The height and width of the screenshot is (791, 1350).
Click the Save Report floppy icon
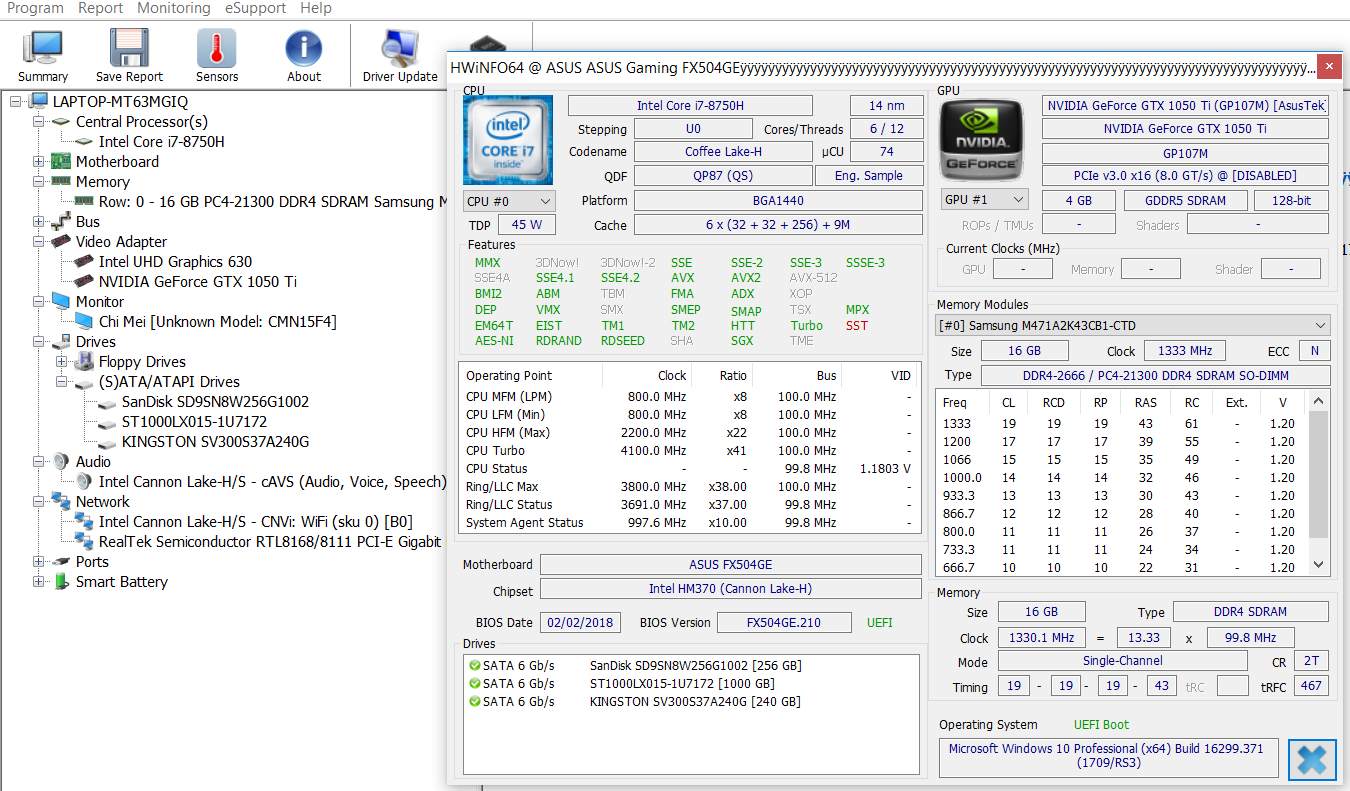[129, 49]
